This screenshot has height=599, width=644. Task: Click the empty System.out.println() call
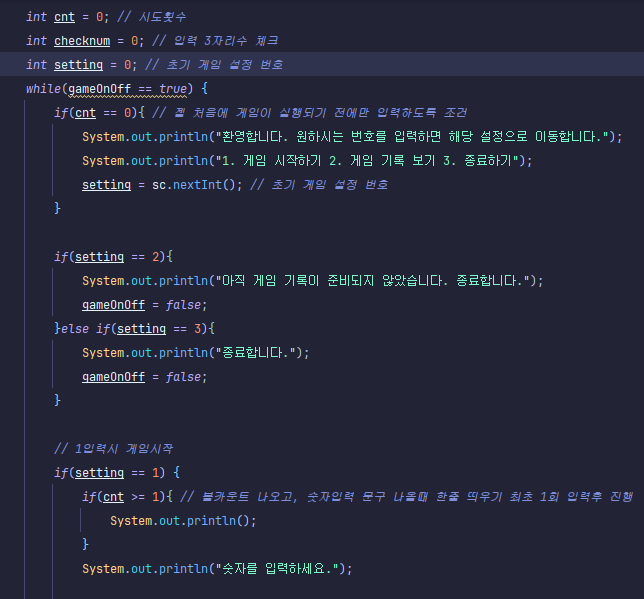pos(183,521)
